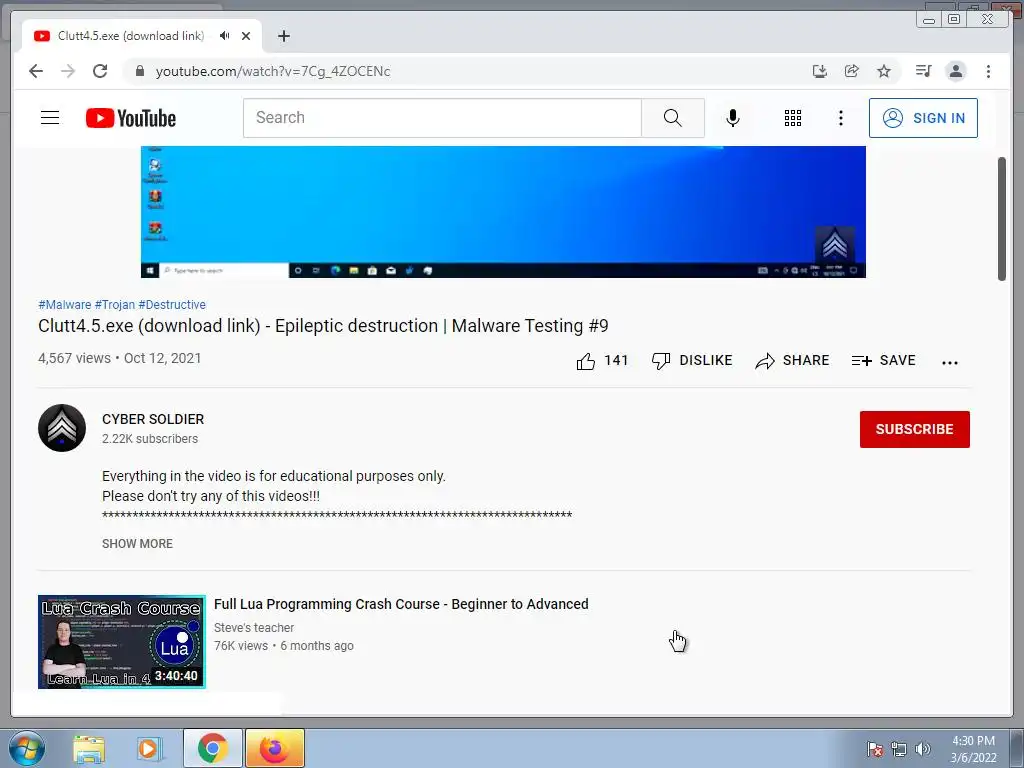Click the browser forward arrow
This screenshot has height=768, width=1024.
68,71
